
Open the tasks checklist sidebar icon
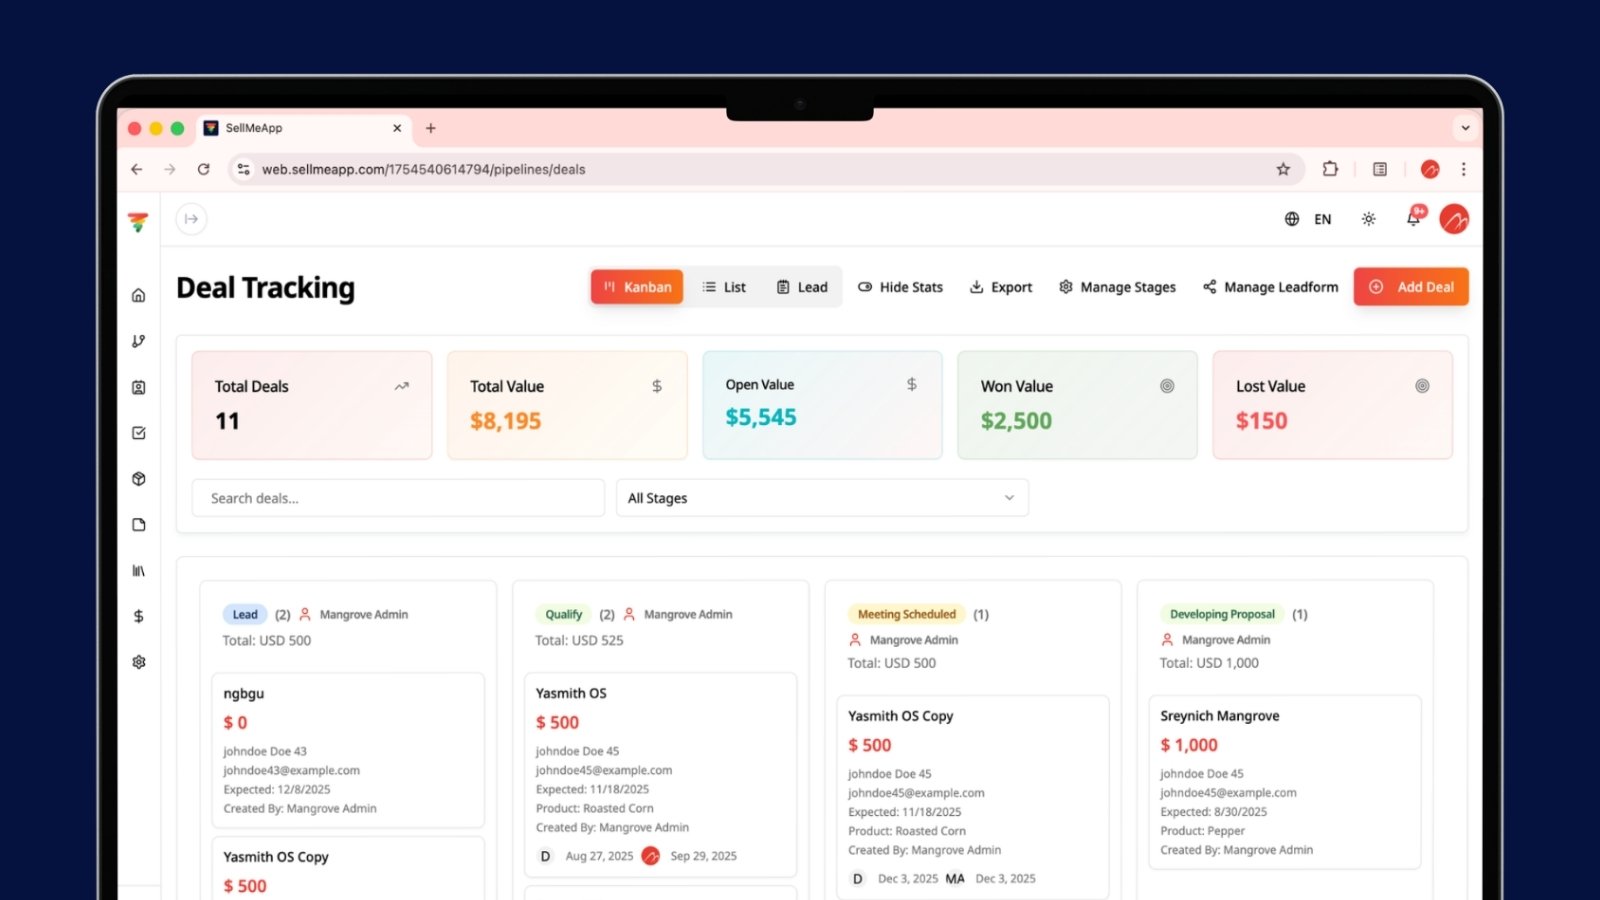(139, 433)
